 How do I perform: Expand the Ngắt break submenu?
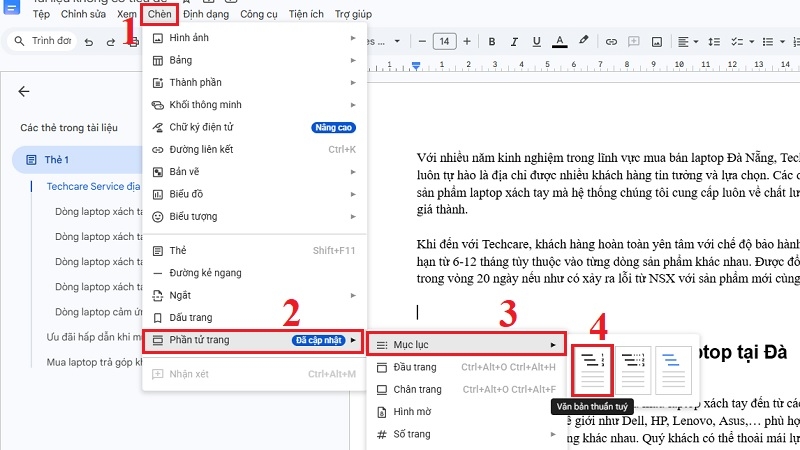click(x=254, y=295)
